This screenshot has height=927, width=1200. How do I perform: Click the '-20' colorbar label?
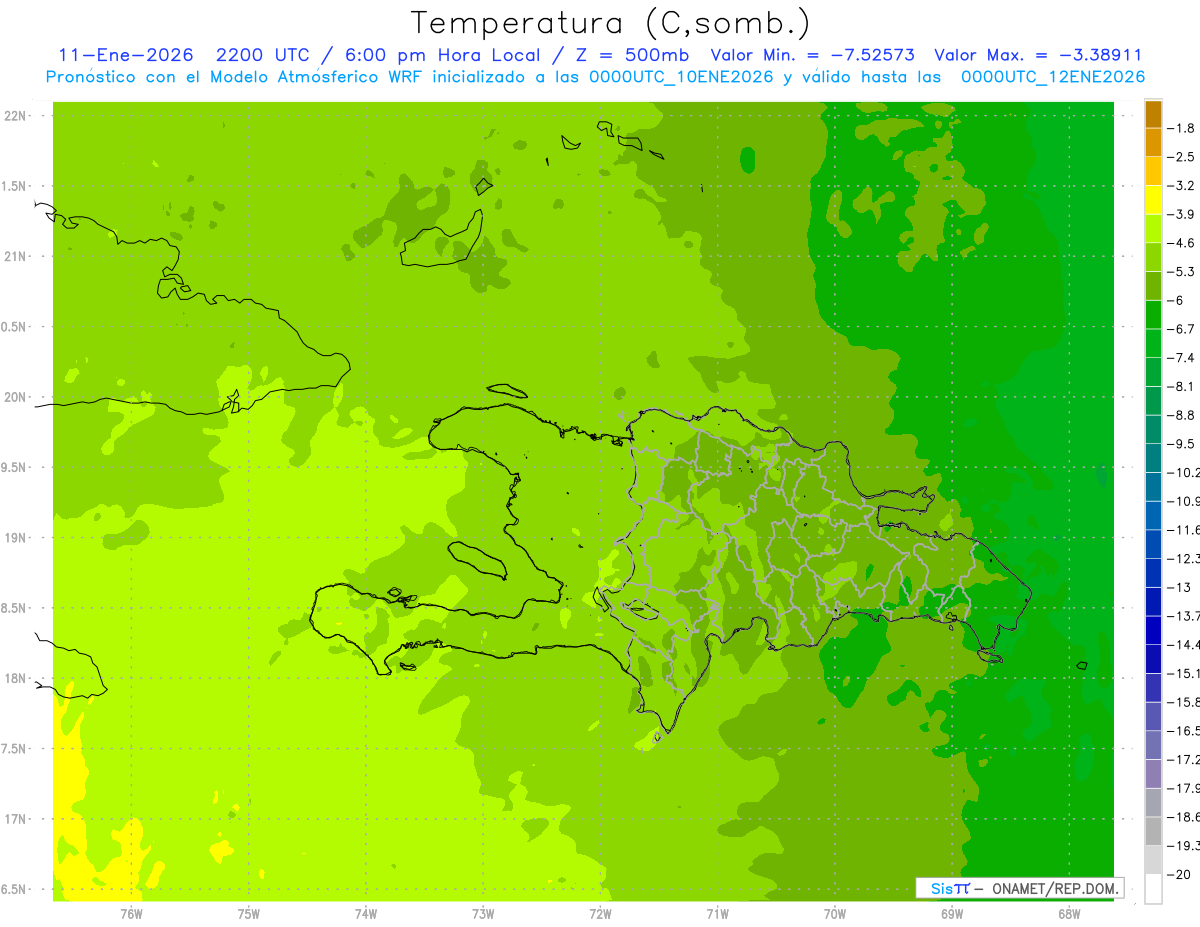[x=1179, y=875]
